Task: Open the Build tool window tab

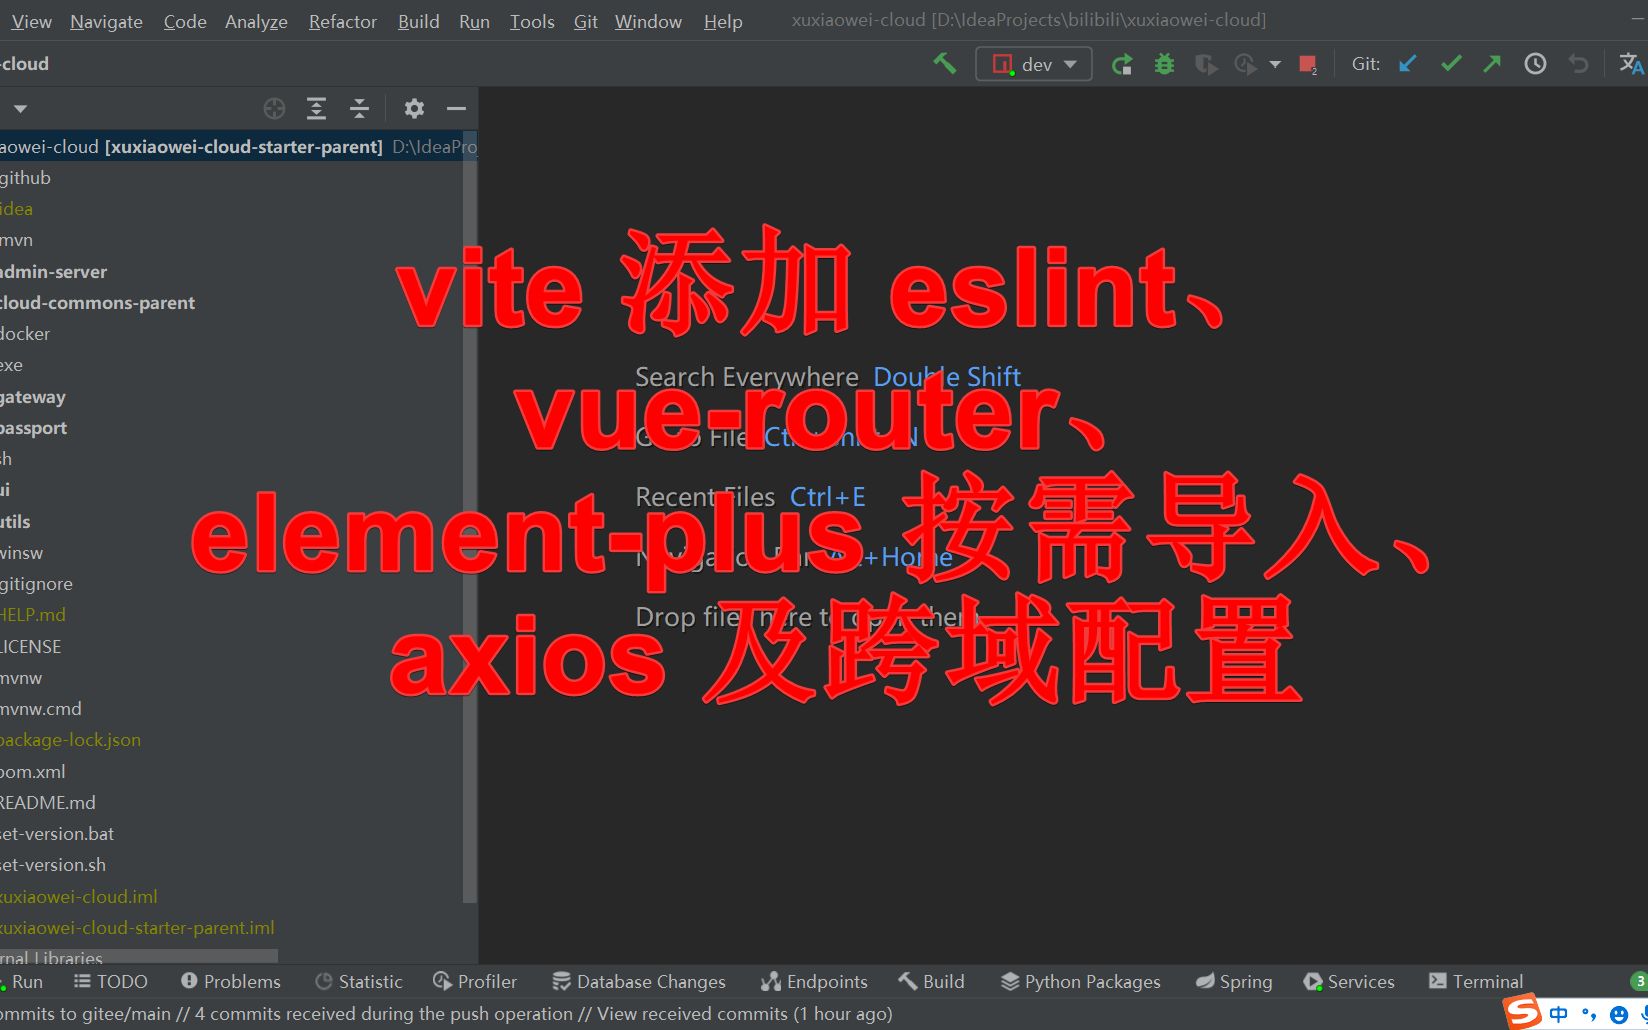Action: click(x=931, y=982)
